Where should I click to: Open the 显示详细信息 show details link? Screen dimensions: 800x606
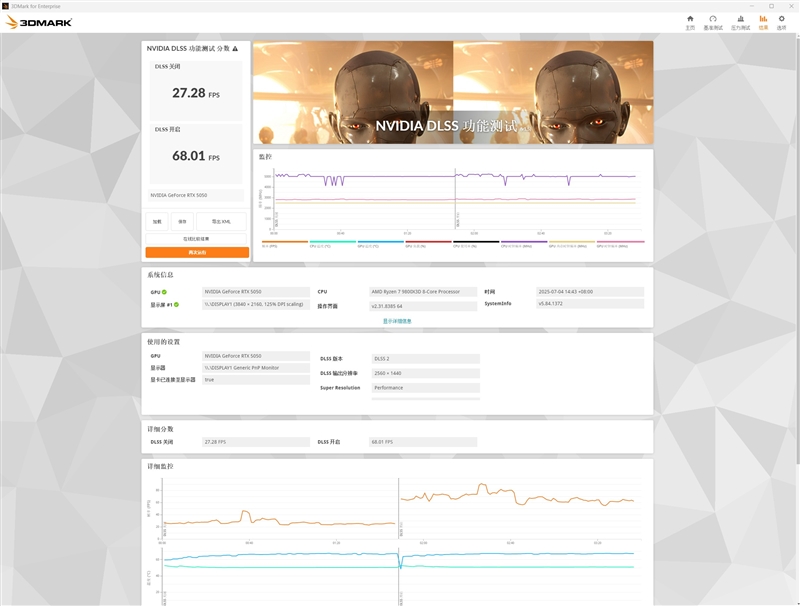[x=397, y=321]
